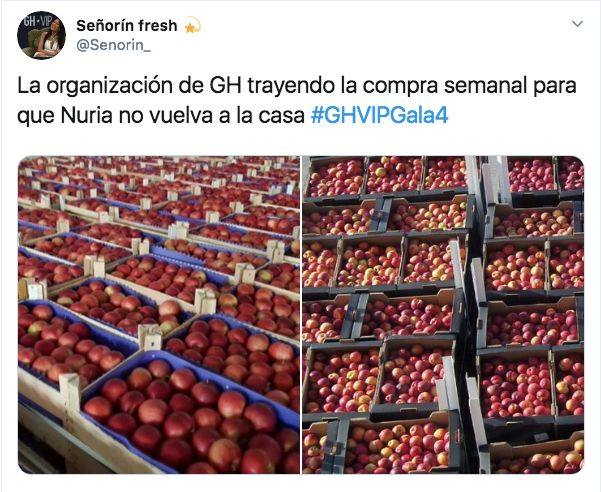View right photo of fruit in cardboard boxes
Screen dimensions: 601x492
click(443, 315)
